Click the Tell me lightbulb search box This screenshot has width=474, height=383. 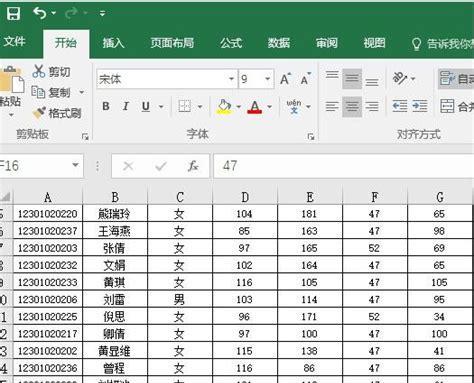(x=443, y=44)
